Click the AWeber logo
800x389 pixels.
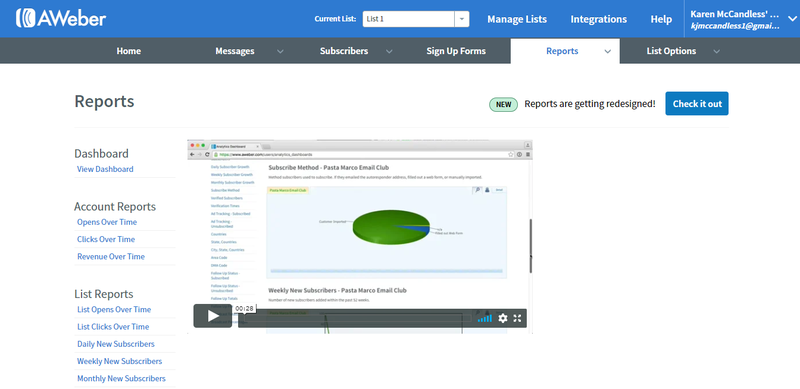click(61, 19)
